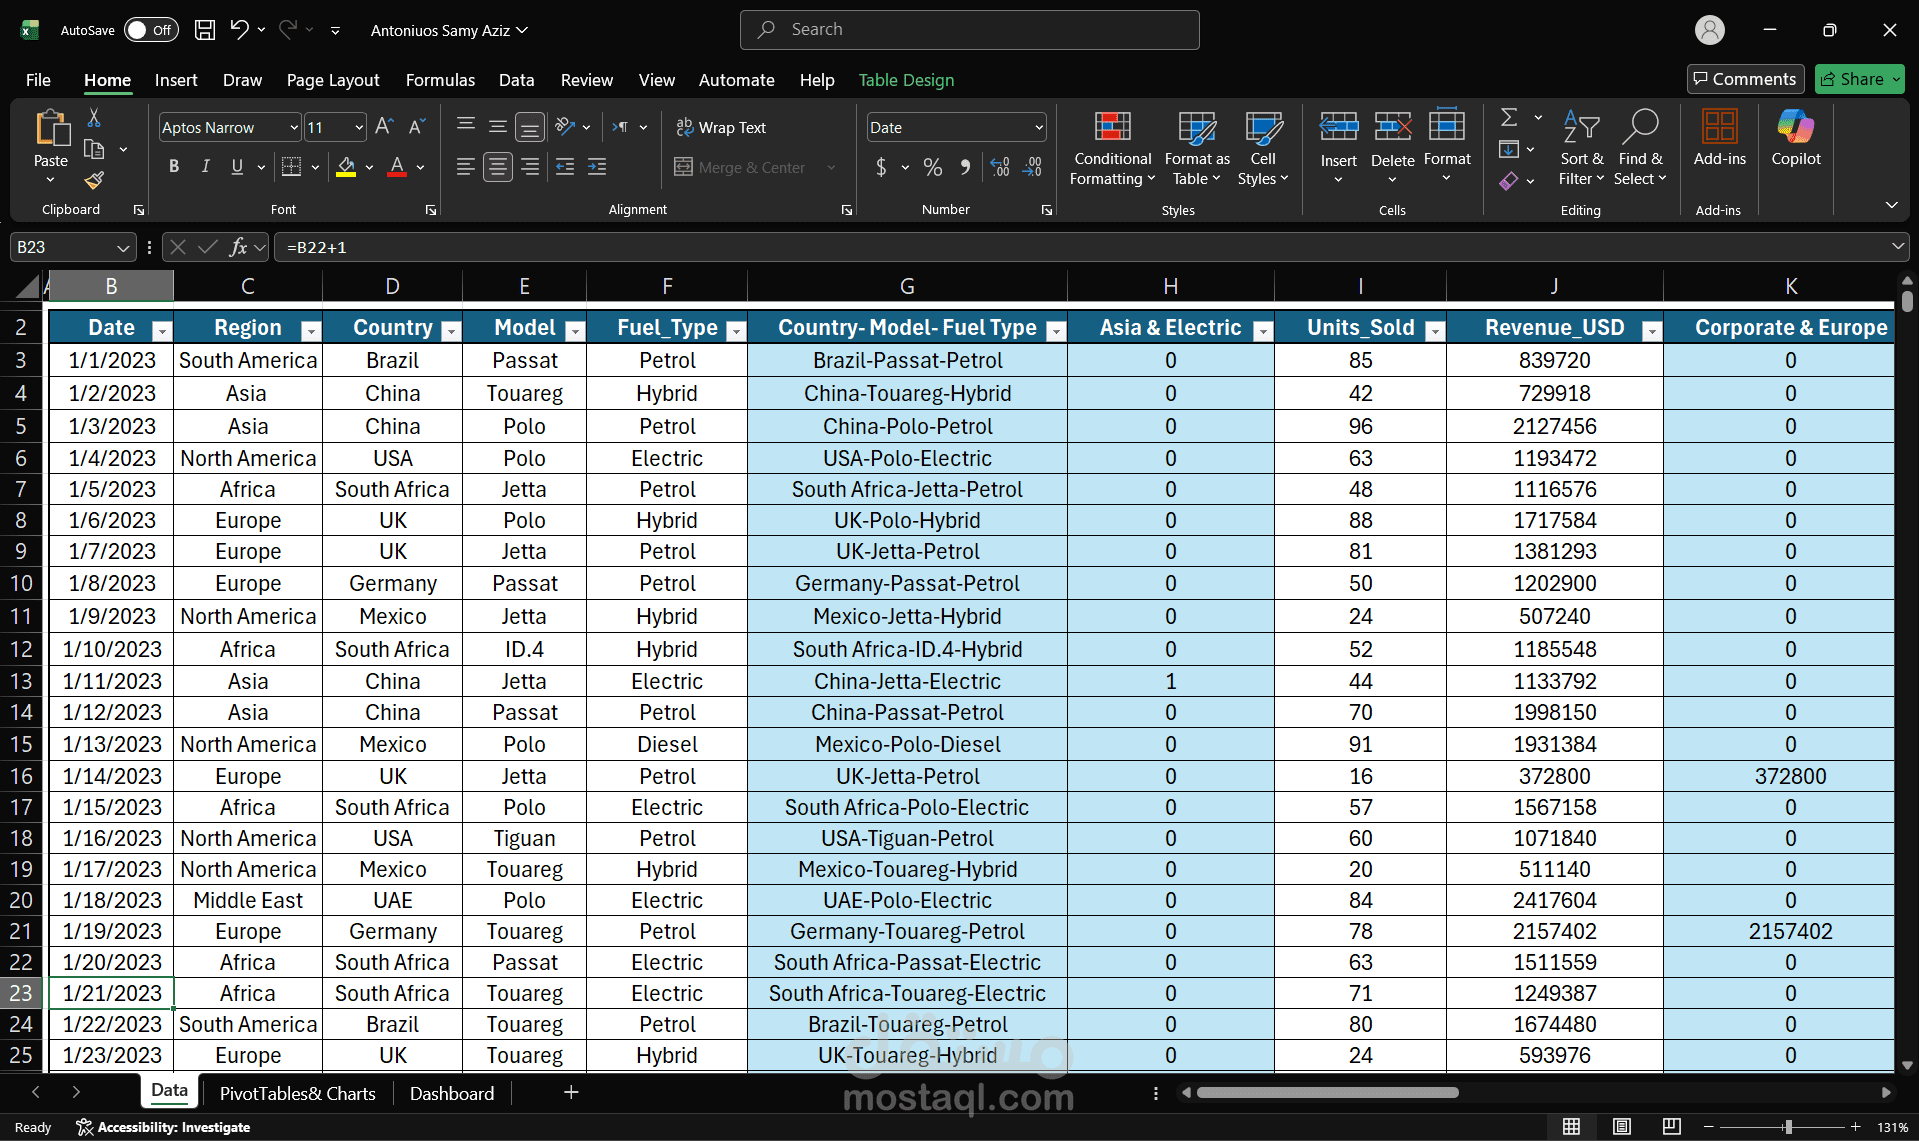Open the Formulas ribbon tab

pyautogui.click(x=440, y=80)
